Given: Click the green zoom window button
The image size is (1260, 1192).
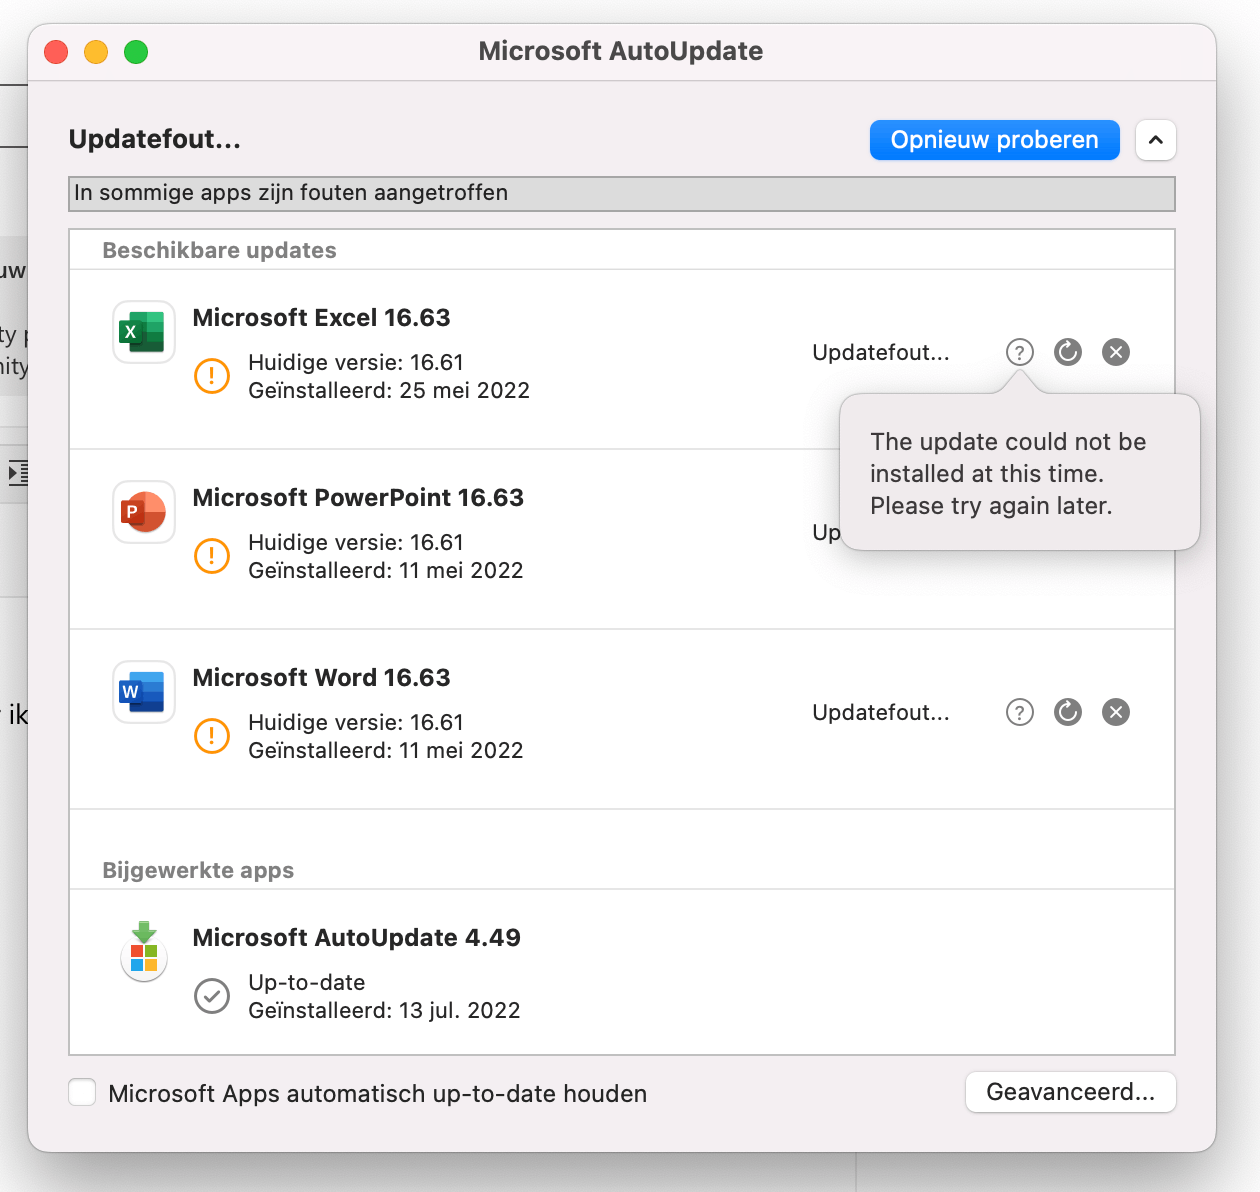Looking at the screenshot, I should tap(136, 52).
